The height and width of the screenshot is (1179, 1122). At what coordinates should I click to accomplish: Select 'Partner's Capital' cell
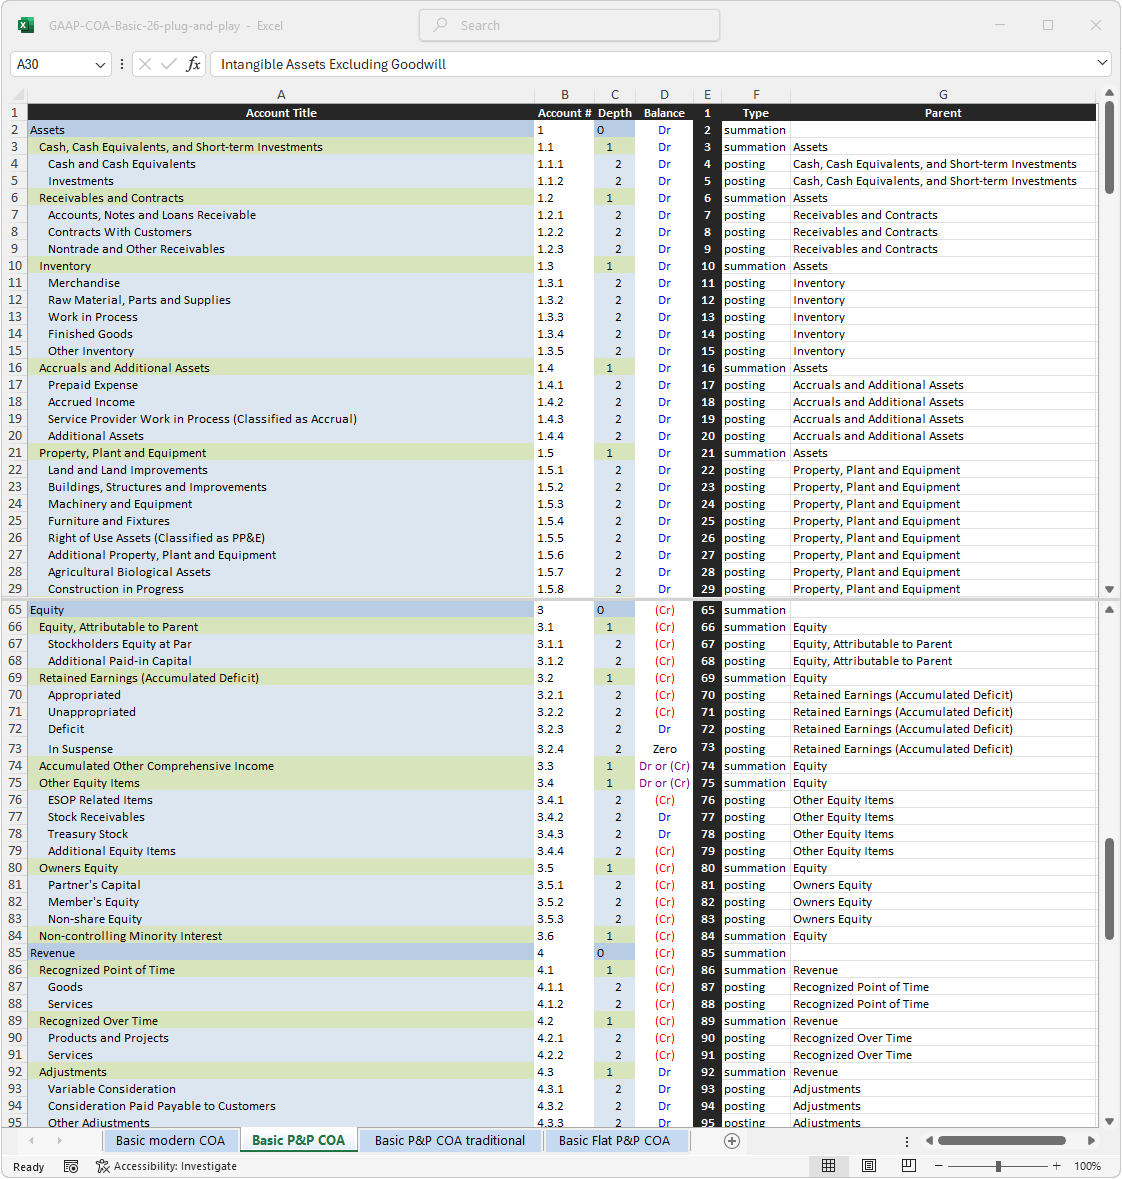pyautogui.click(x=281, y=885)
